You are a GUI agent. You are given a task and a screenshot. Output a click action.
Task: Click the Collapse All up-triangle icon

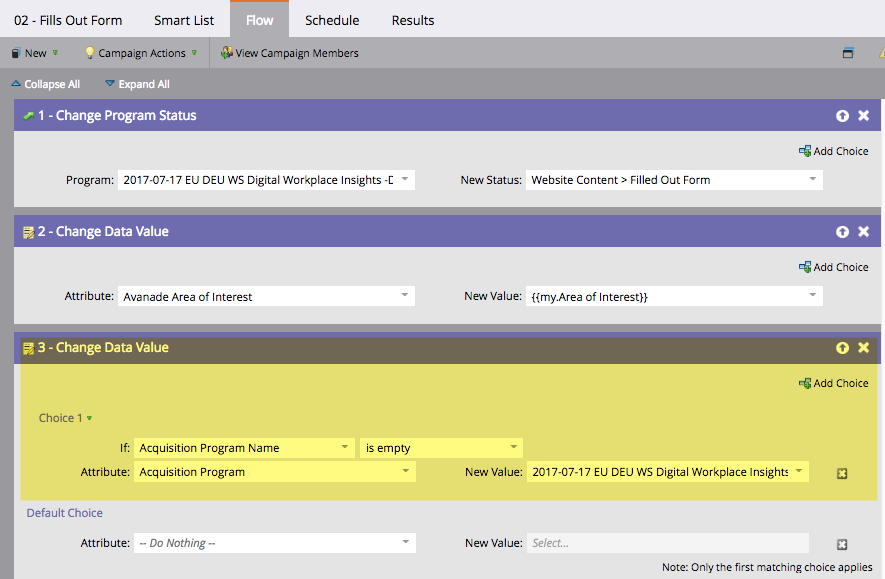pyautogui.click(x=16, y=84)
